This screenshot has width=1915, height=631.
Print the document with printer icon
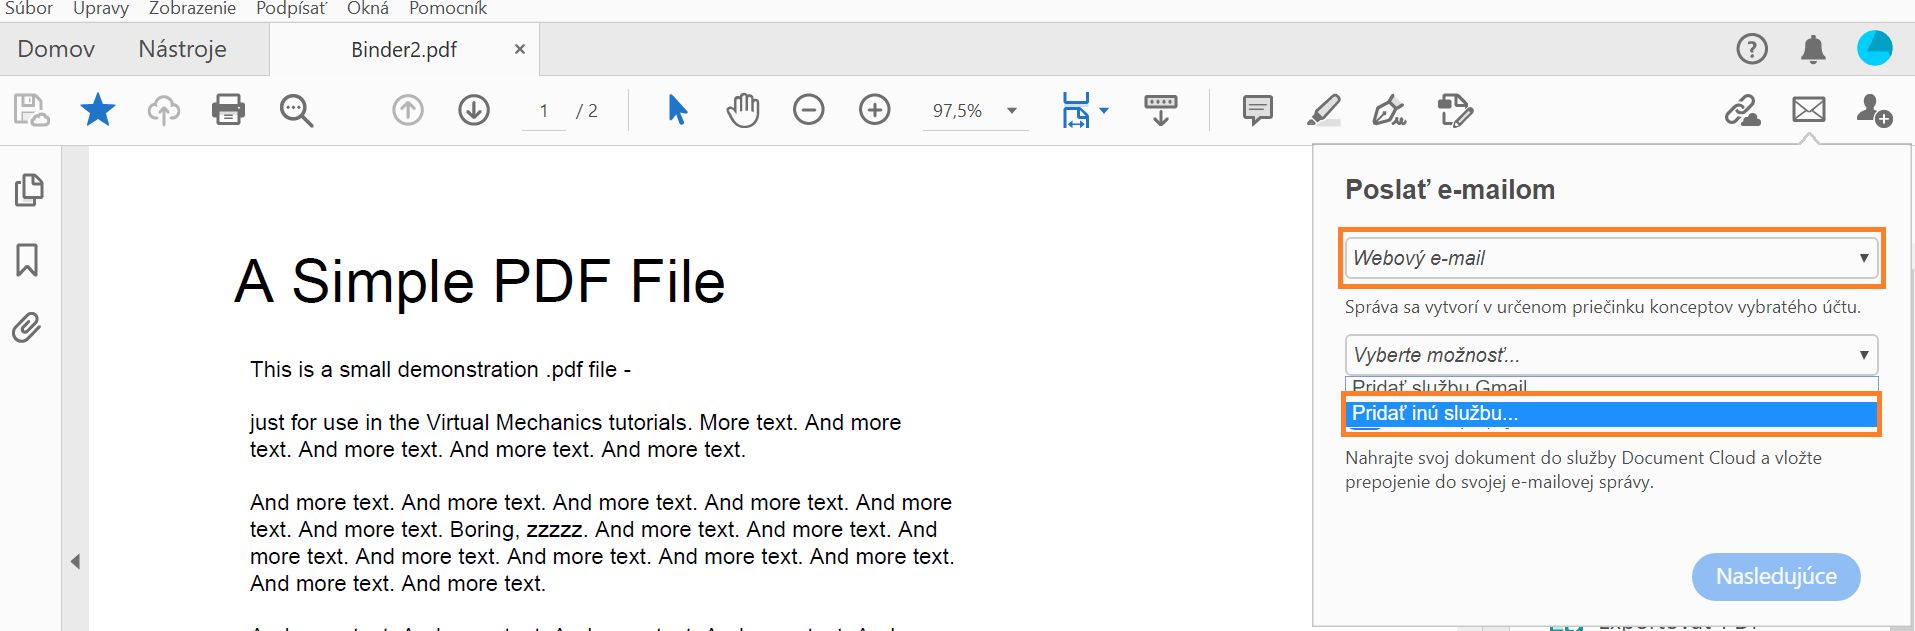click(x=228, y=110)
